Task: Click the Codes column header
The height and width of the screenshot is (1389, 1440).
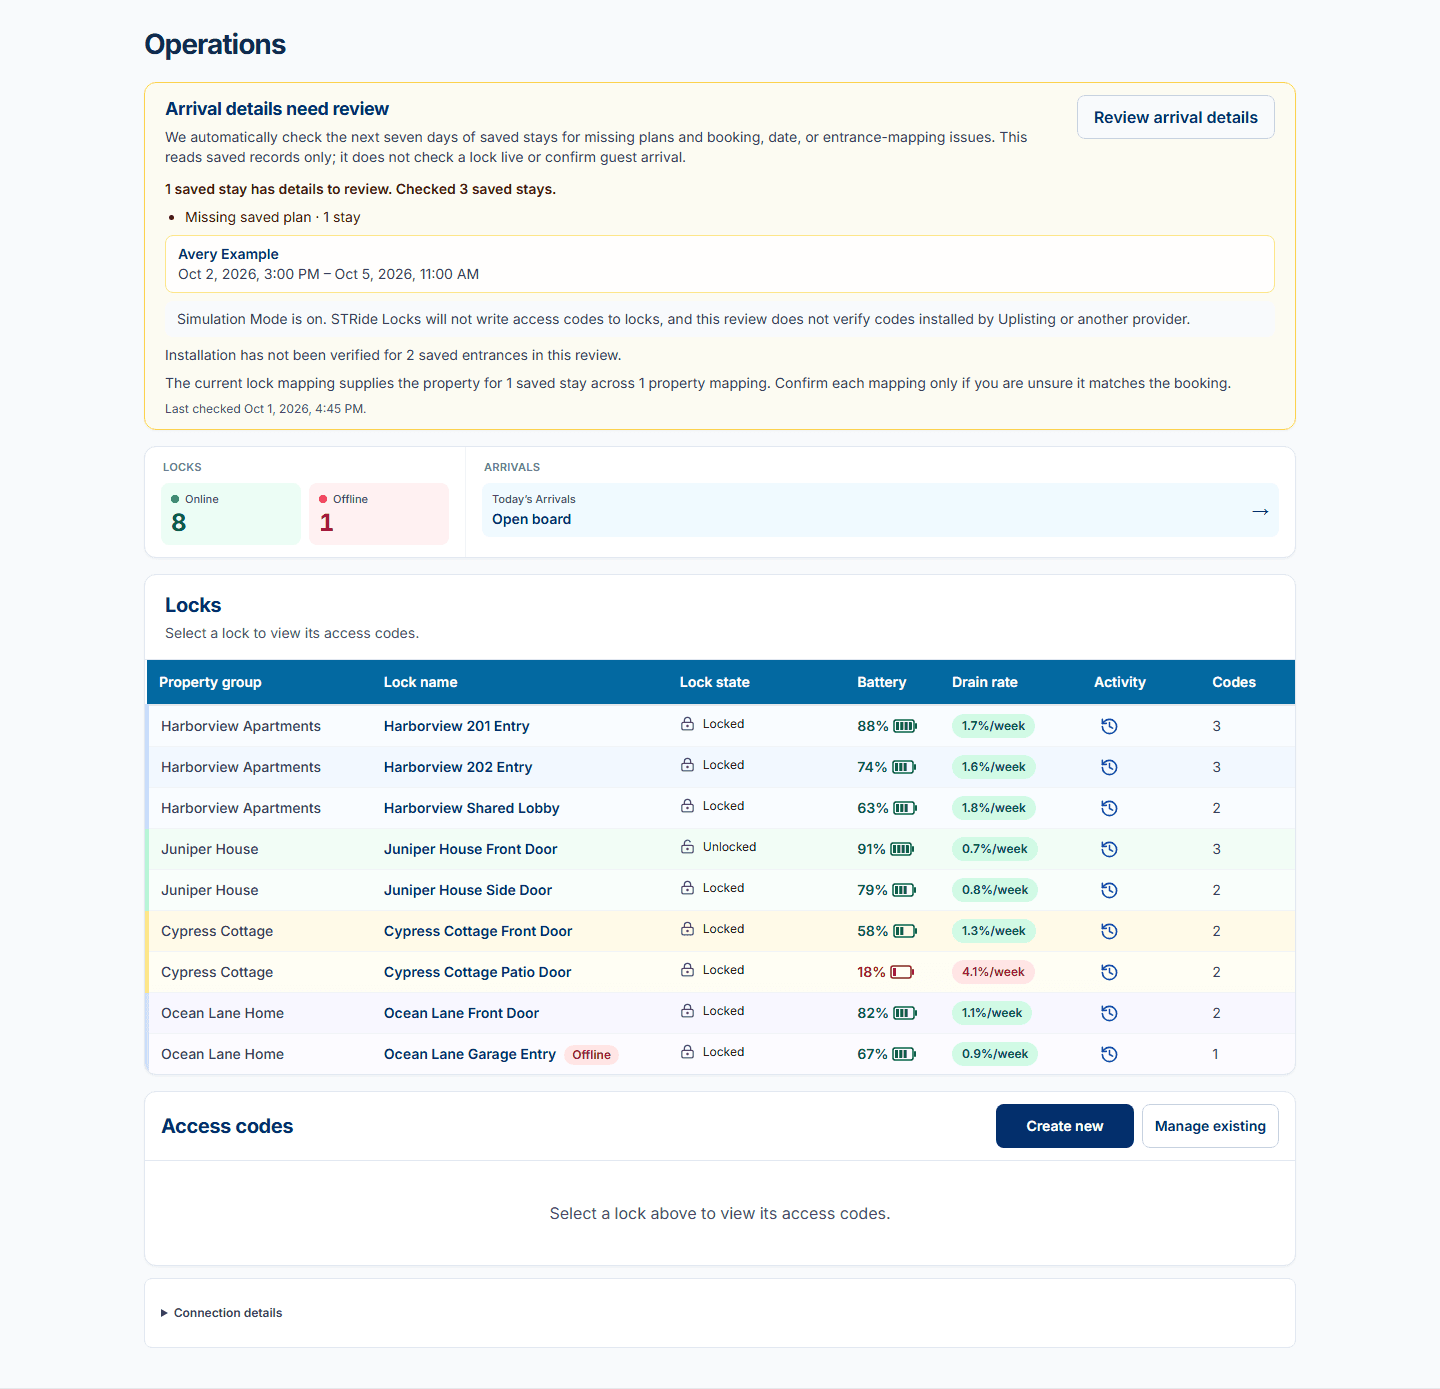Action: coord(1234,682)
